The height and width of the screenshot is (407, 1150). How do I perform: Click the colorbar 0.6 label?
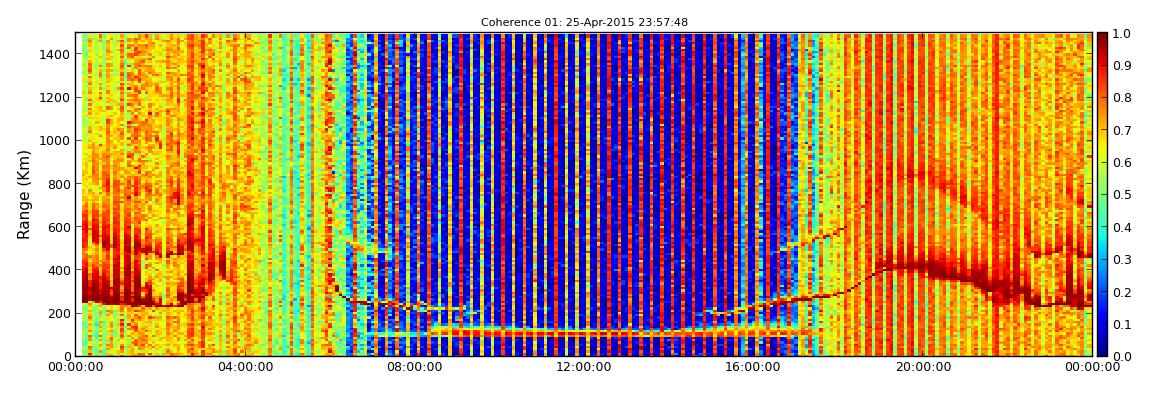click(x=1122, y=163)
